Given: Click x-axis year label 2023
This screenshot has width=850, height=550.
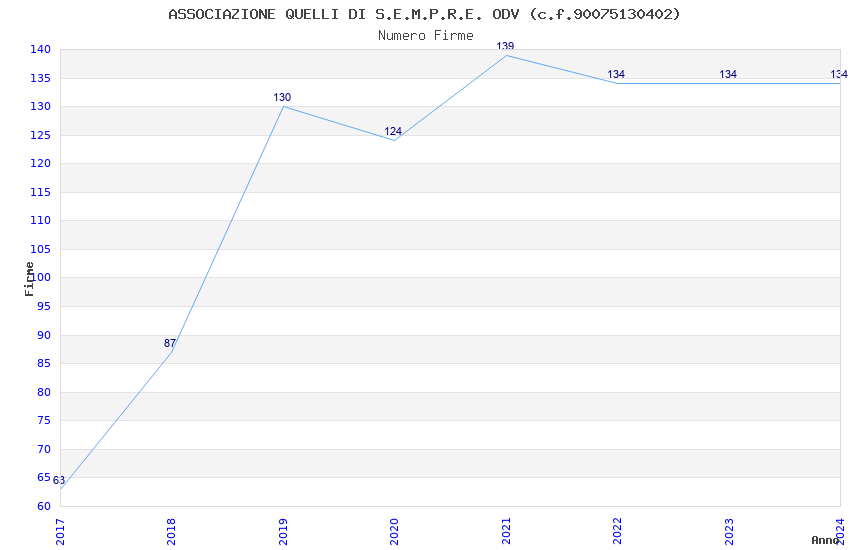Looking at the screenshot, I should 729,532.
